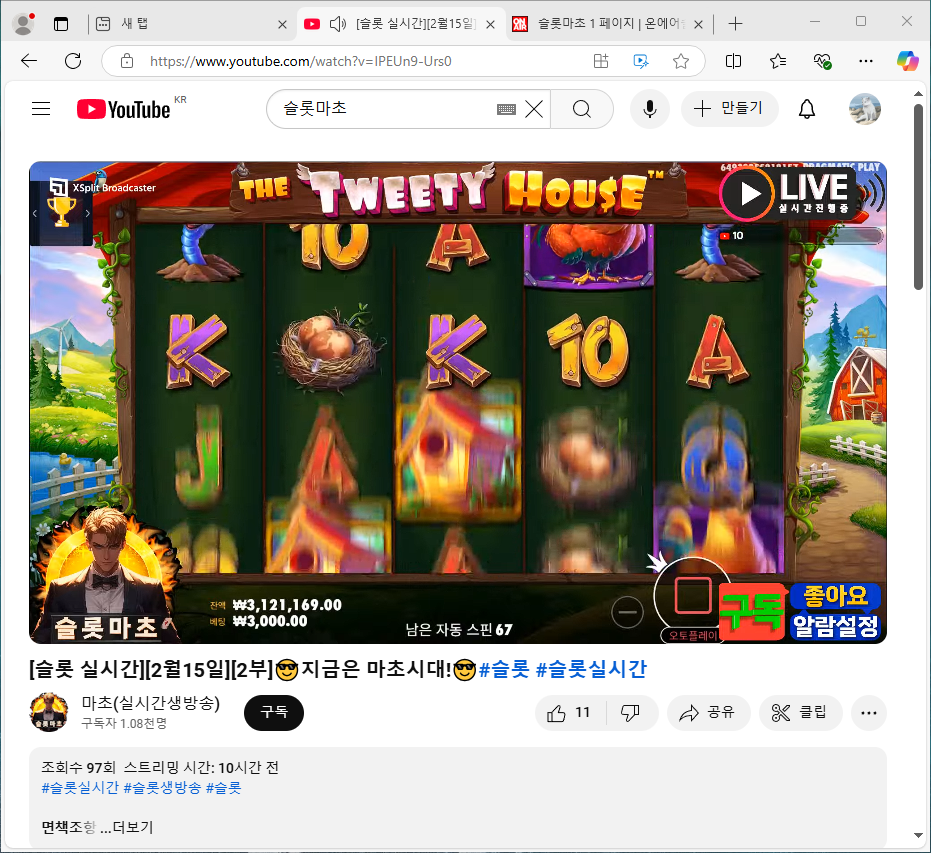
Task: Open Copilot sidebar
Action: [907, 61]
